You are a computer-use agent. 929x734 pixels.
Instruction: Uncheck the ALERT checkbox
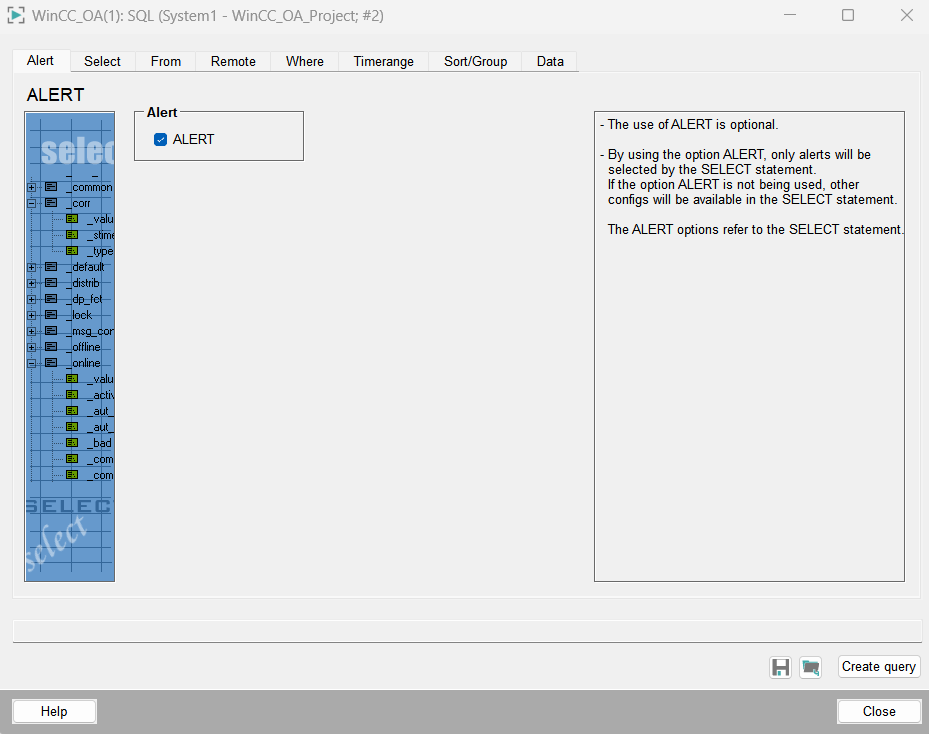(x=160, y=140)
